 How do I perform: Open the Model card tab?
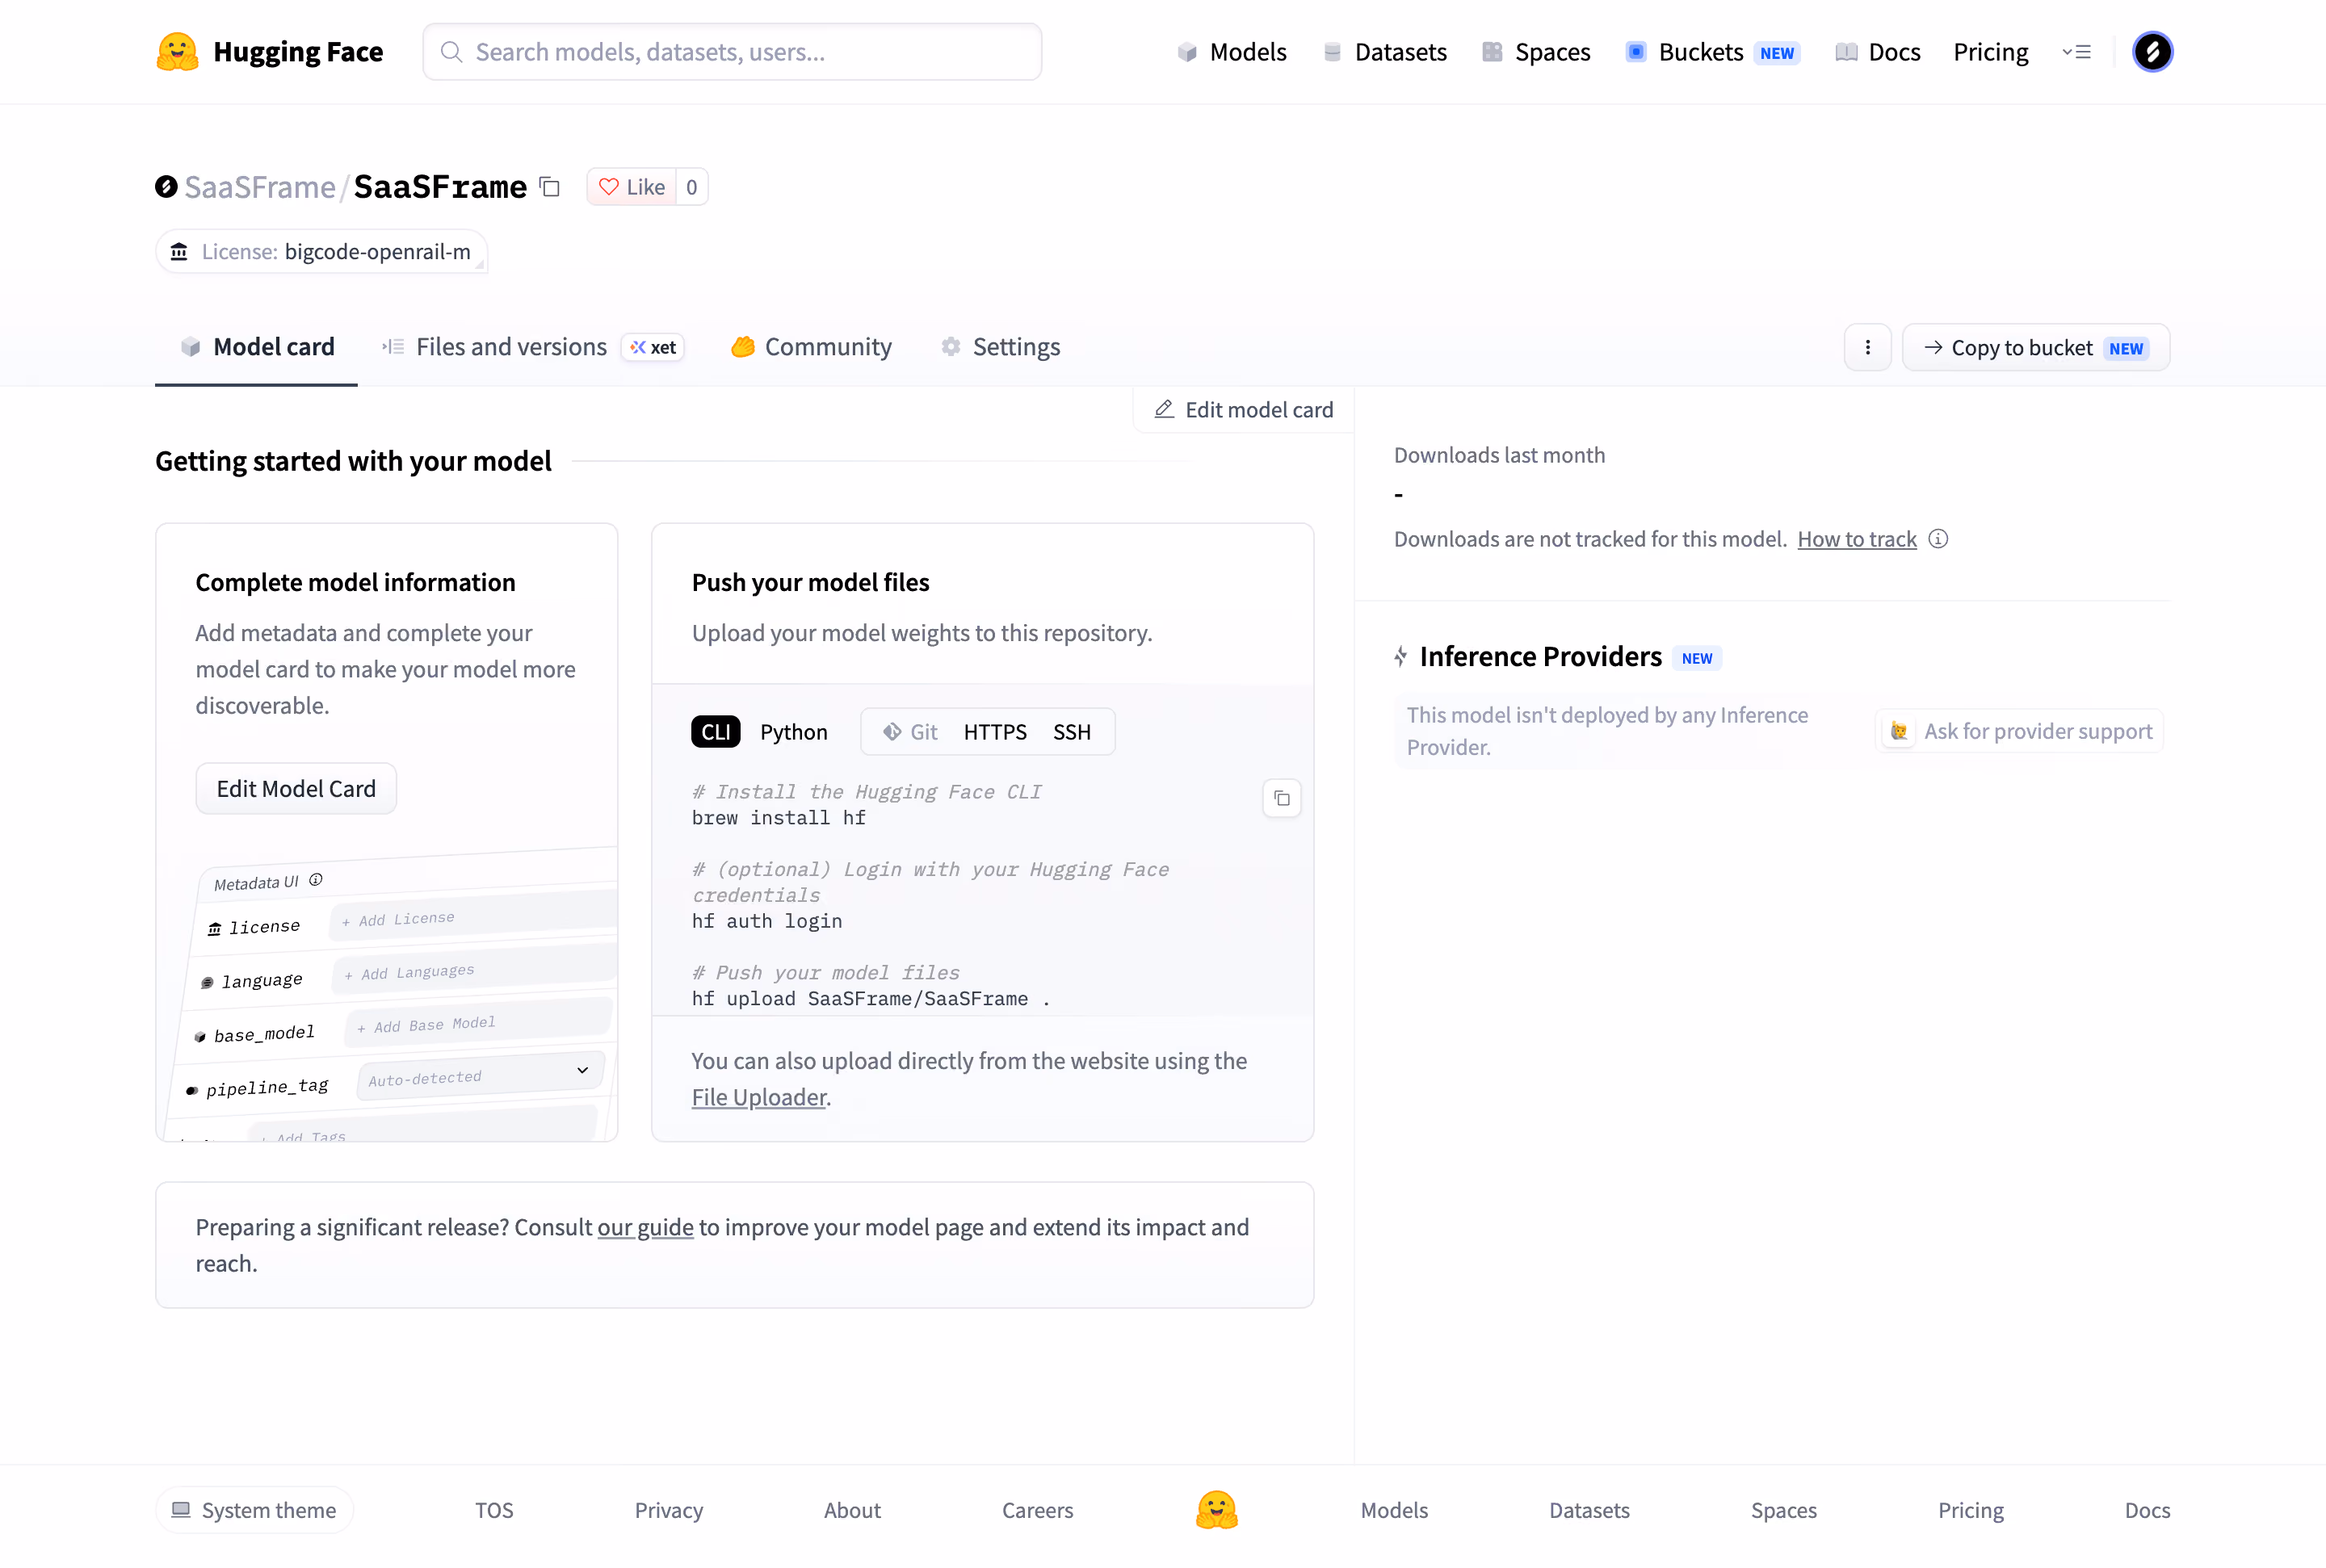click(x=257, y=347)
